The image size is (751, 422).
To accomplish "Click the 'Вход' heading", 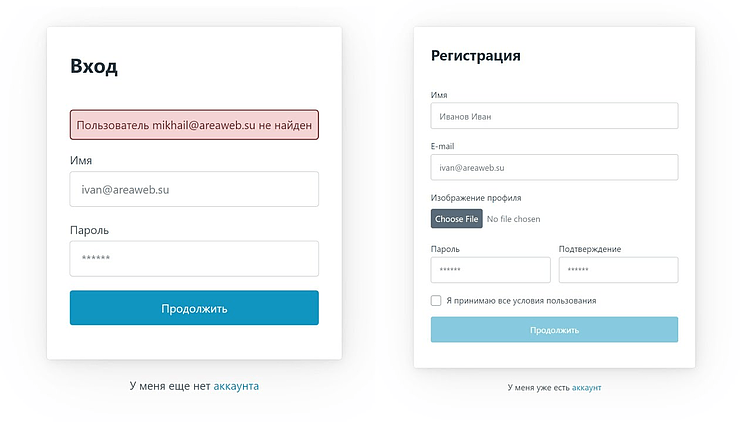I will pos(94,67).
